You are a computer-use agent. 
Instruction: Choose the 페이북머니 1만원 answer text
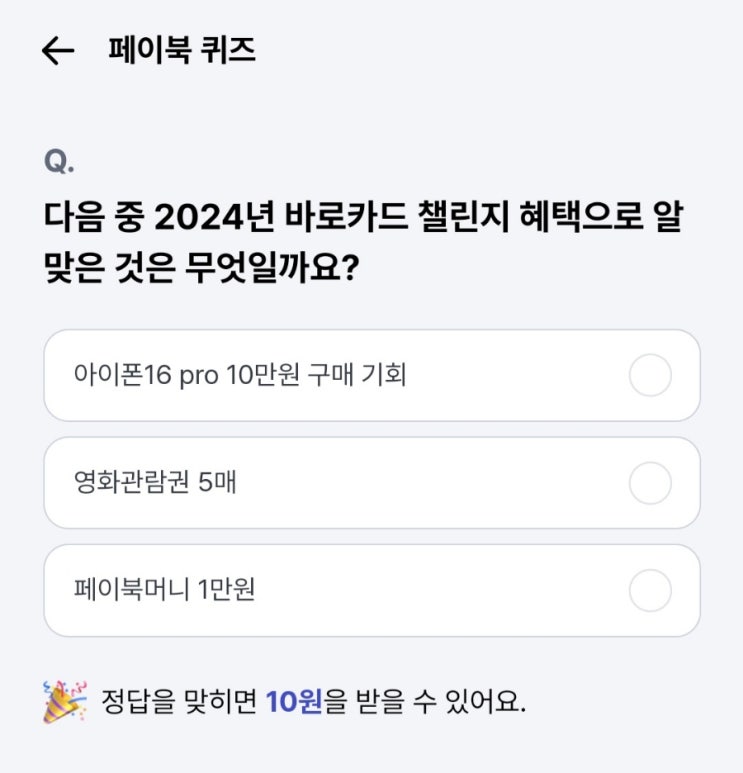click(x=165, y=590)
